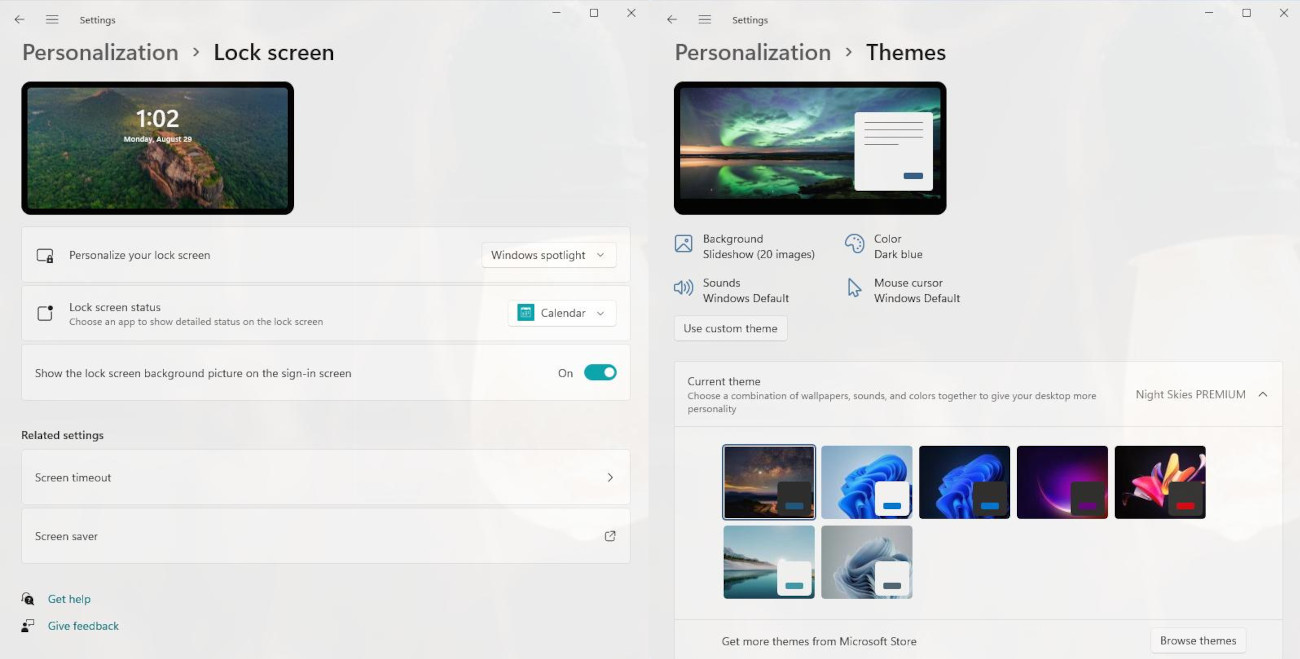Go back in Lock screen Settings window
Image resolution: width=1300 pixels, height=659 pixels.
pyautogui.click(x=19, y=19)
